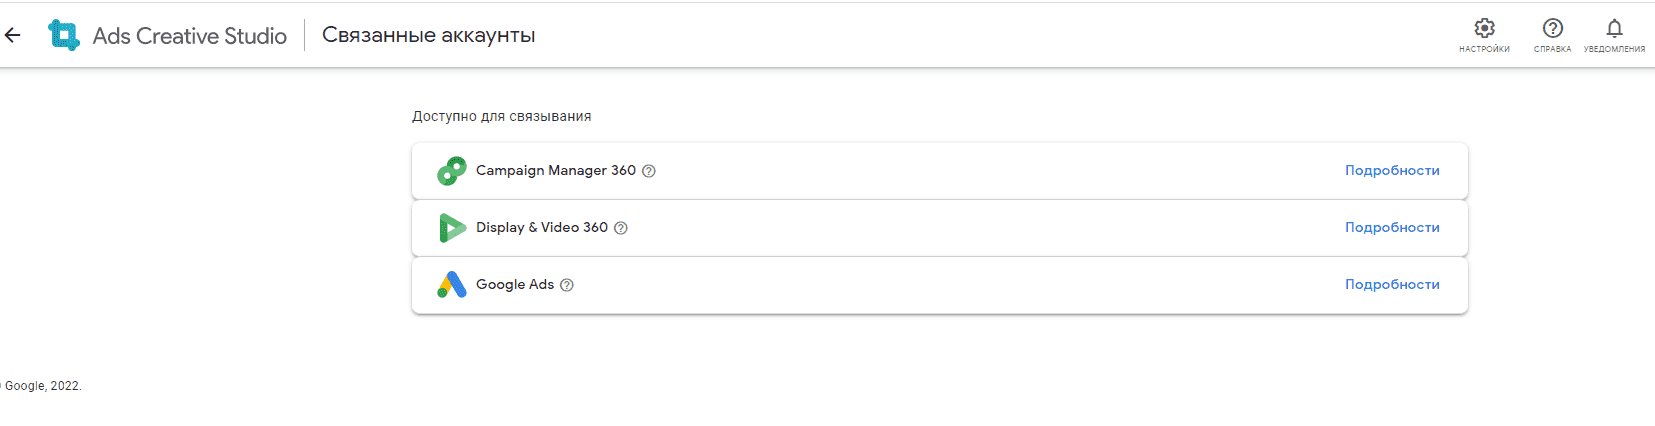Show Уведомления bell notifications

1614,28
